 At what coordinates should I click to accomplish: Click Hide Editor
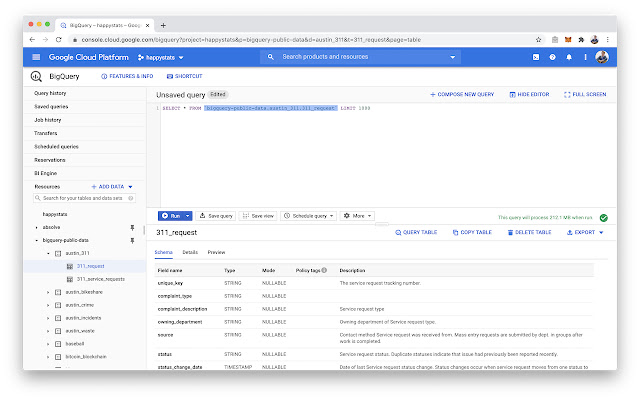pos(529,94)
